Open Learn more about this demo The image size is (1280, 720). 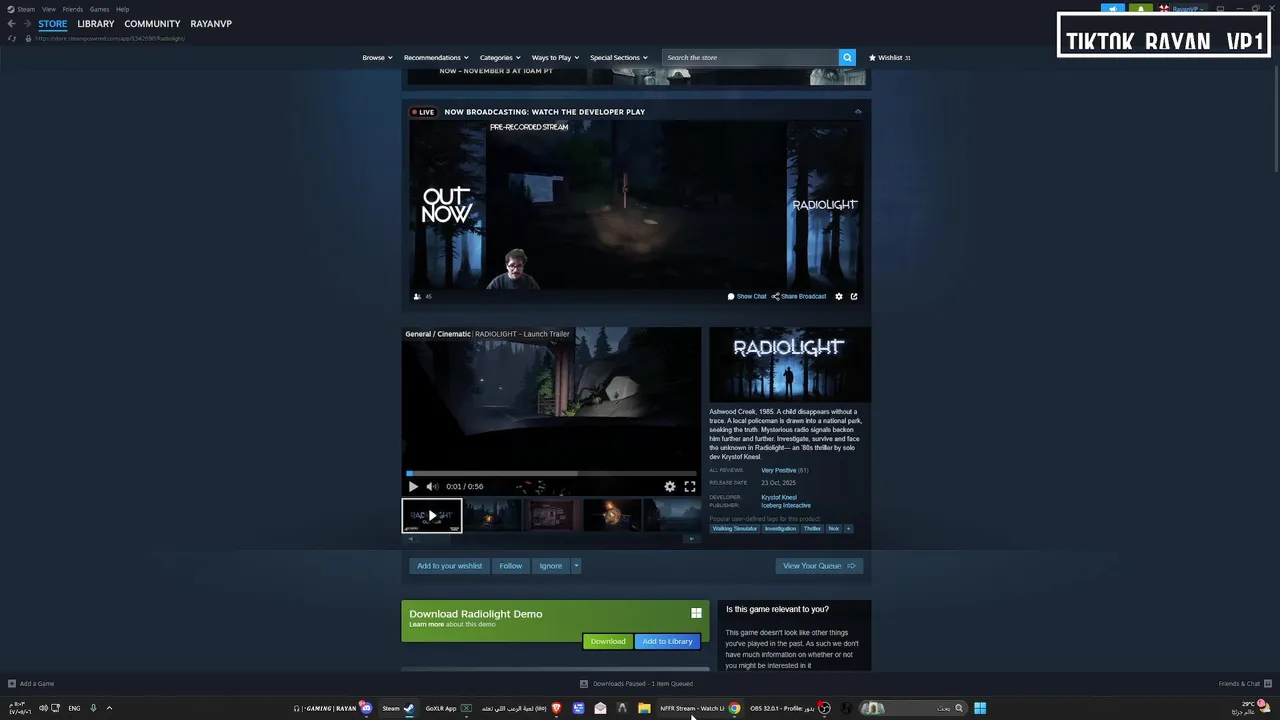coord(426,624)
